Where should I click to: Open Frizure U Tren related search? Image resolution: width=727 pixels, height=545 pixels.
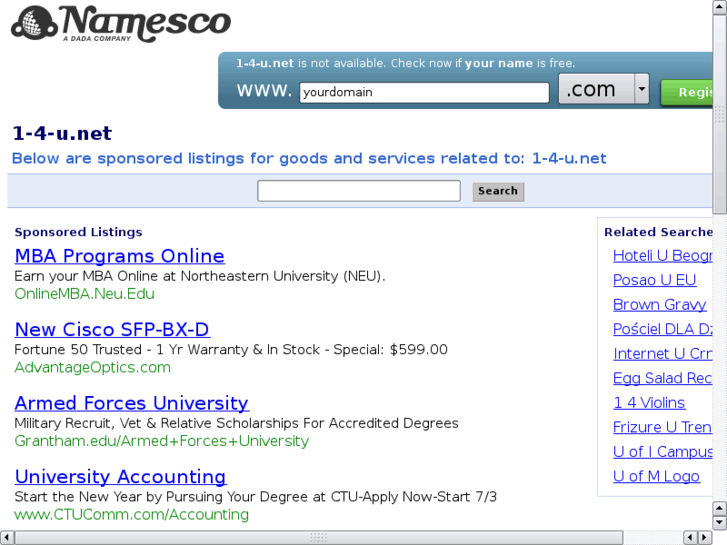click(663, 427)
